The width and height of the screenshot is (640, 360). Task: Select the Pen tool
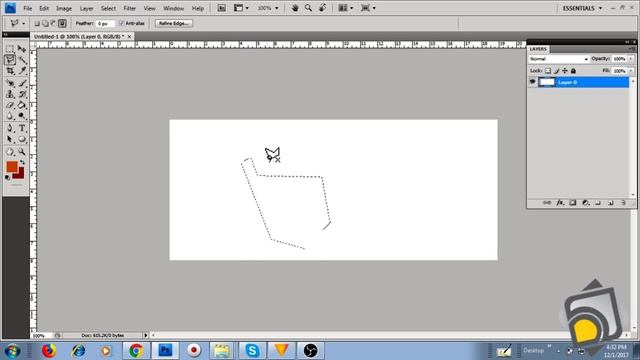click(10, 128)
